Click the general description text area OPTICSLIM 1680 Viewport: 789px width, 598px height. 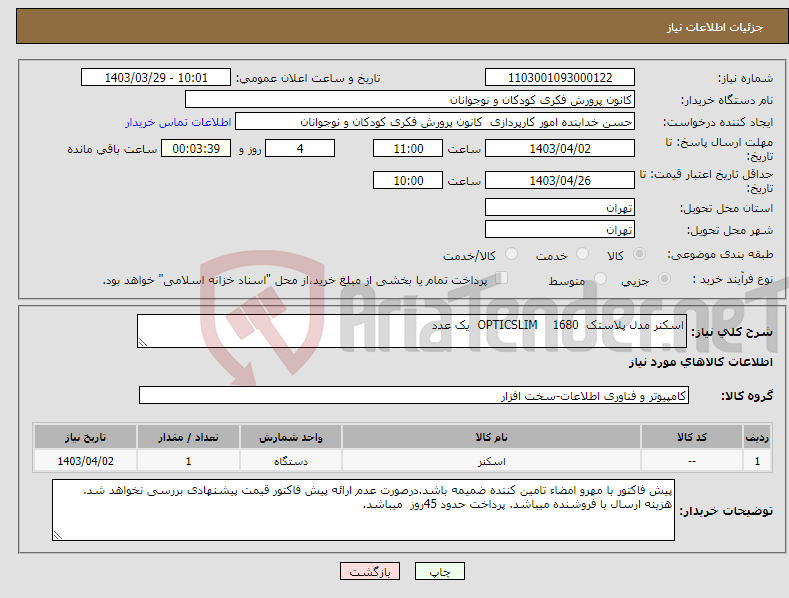click(x=412, y=331)
